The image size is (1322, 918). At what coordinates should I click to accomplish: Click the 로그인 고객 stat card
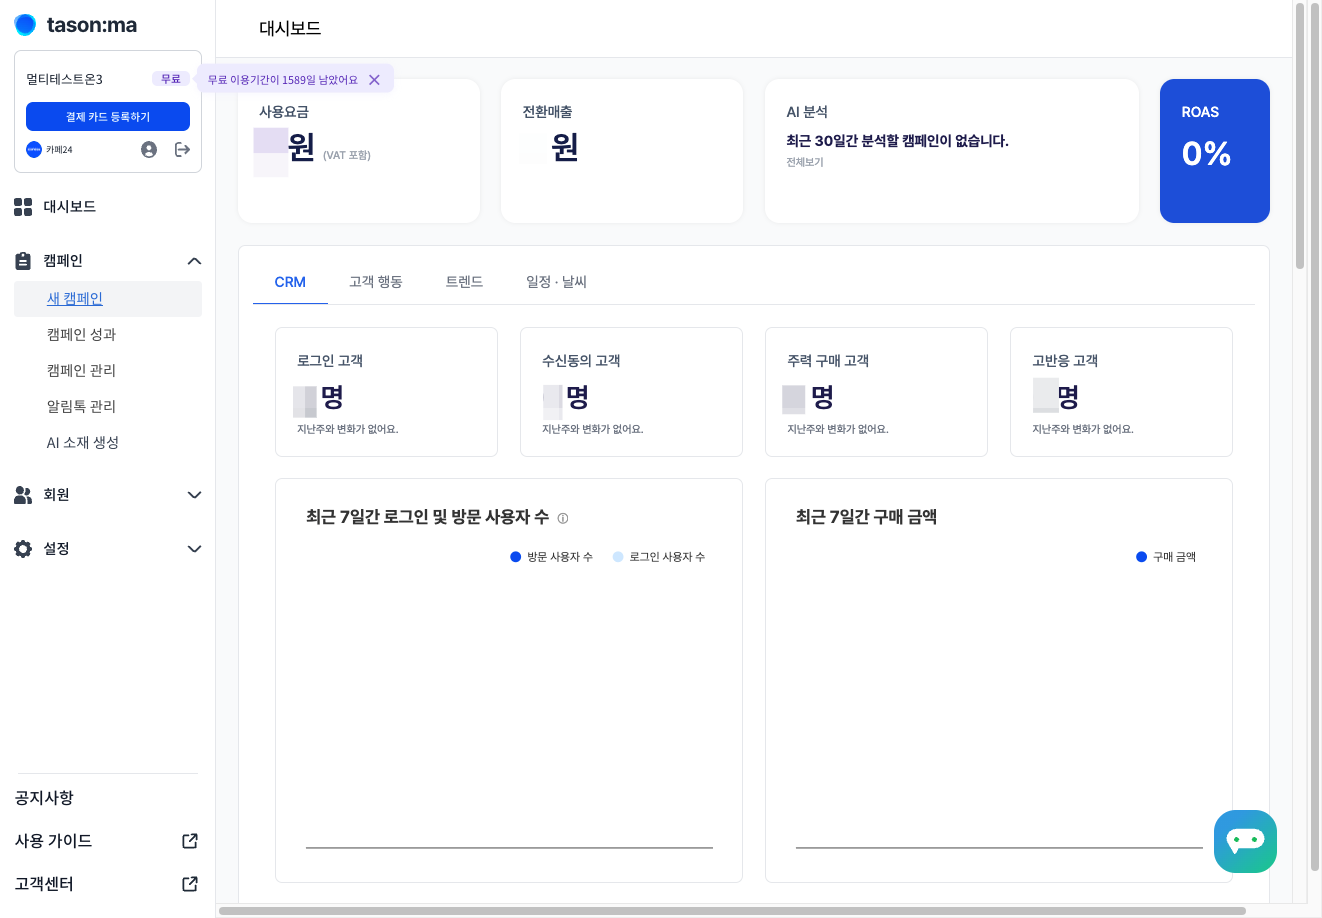386,392
